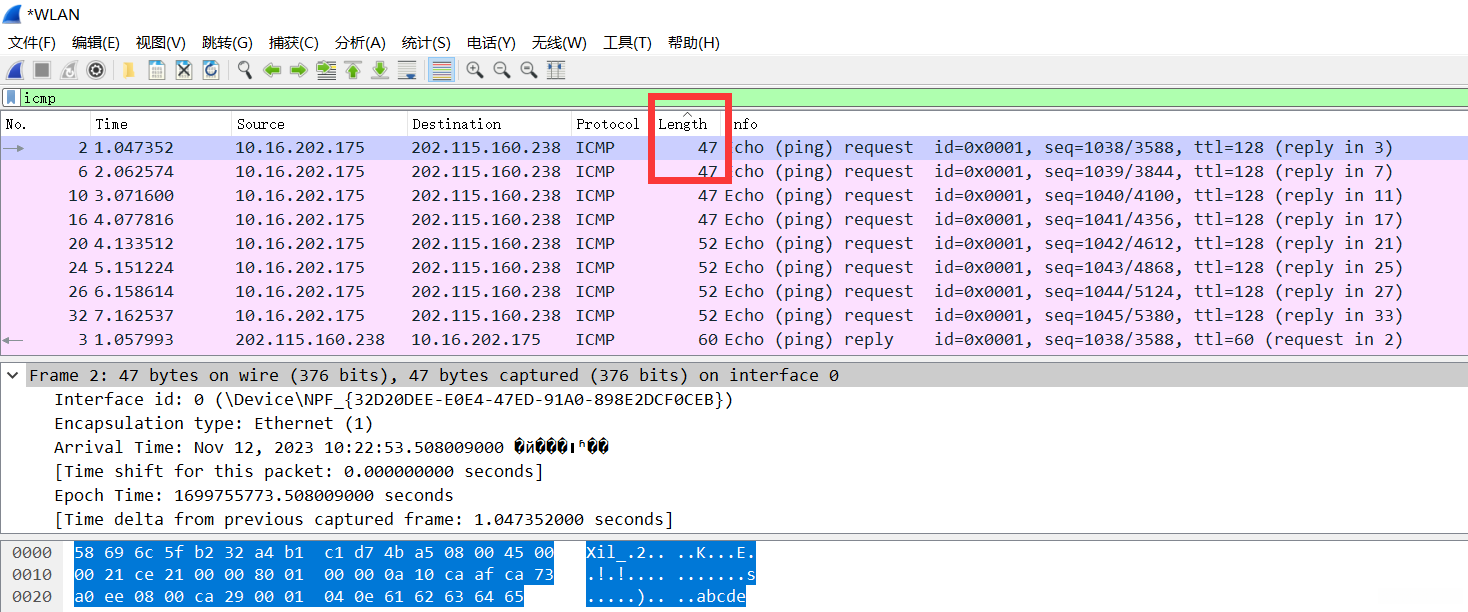Open the 视图(V) menu
Image resolution: width=1468 pixels, height=612 pixels.
[161, 43]
